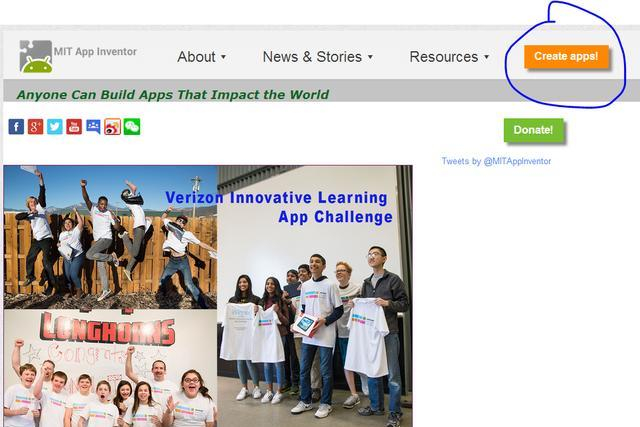
Task: Expand the Resources dropdown arrow
Action: pyautogui.click(x=487, y=57)
